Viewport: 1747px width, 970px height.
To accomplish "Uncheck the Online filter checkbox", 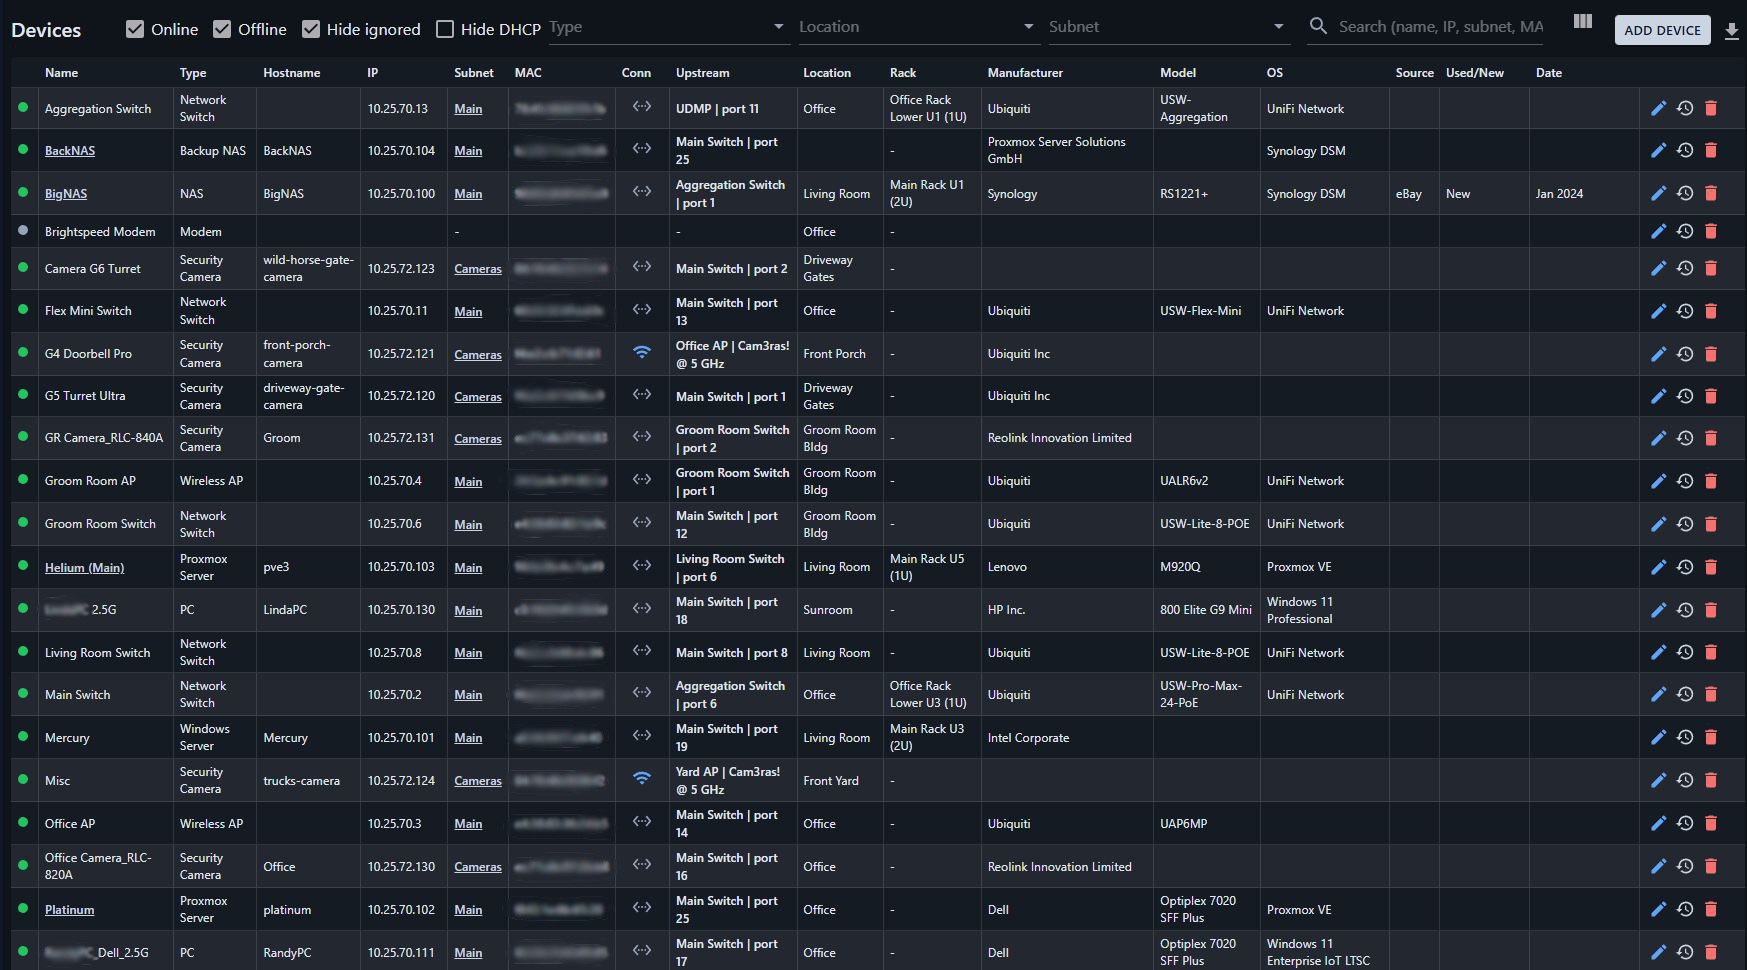I will point(135,29).
